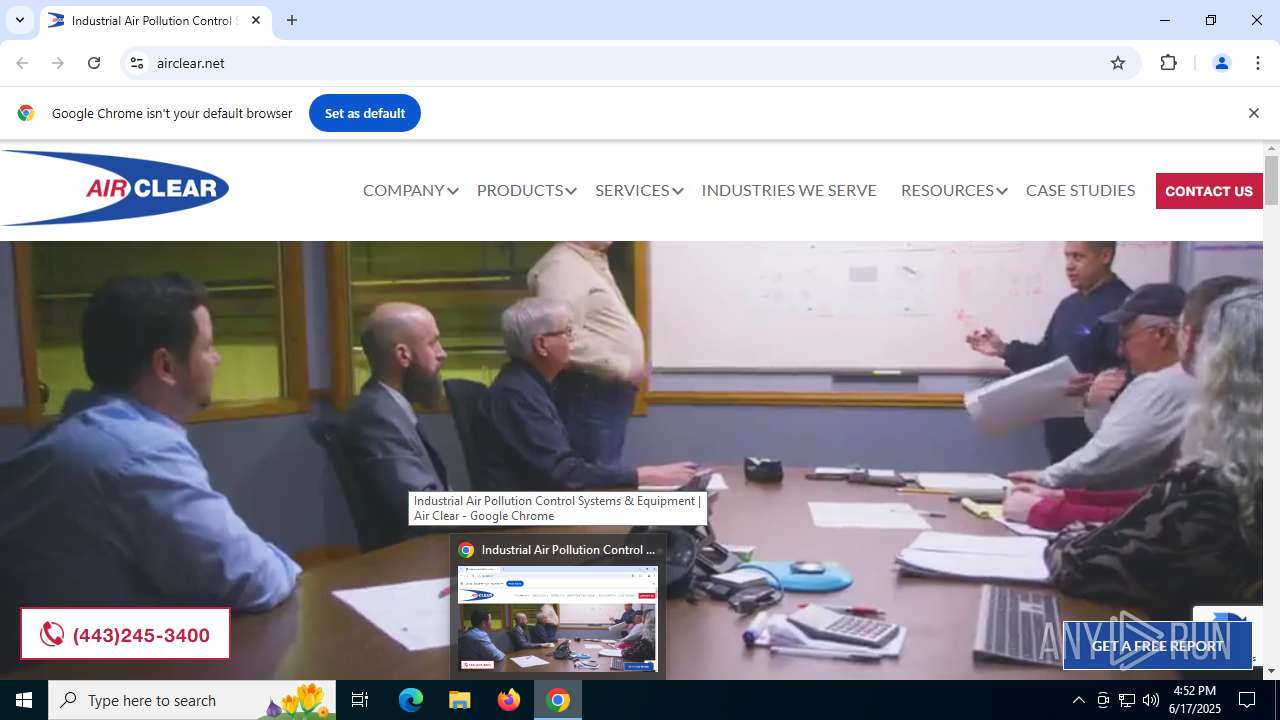The height and width of the screenshot is (720, 1280).
Task: Click the Chrome taskbar icon
Action: pyautogui.click(x=558, y=700)
